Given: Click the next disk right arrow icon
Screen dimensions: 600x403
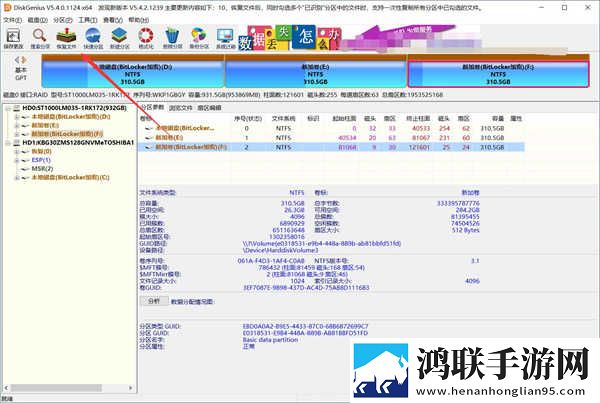Looking at the screenshot, I should click(x=24, y=60).
